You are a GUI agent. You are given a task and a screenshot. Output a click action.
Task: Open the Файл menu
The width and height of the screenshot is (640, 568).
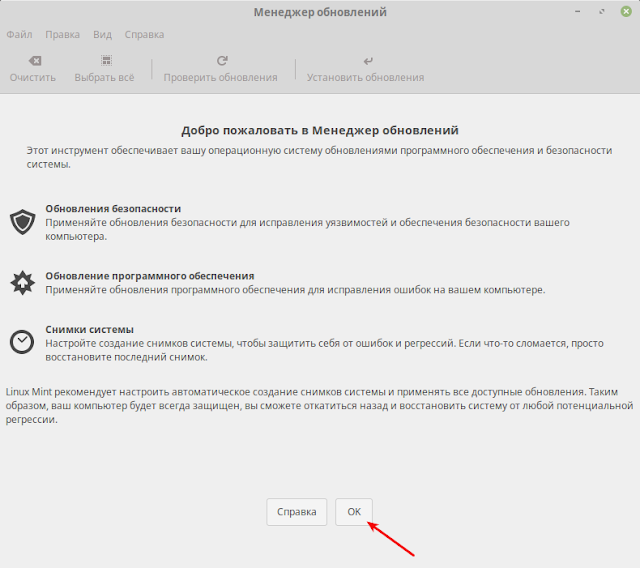19,35
